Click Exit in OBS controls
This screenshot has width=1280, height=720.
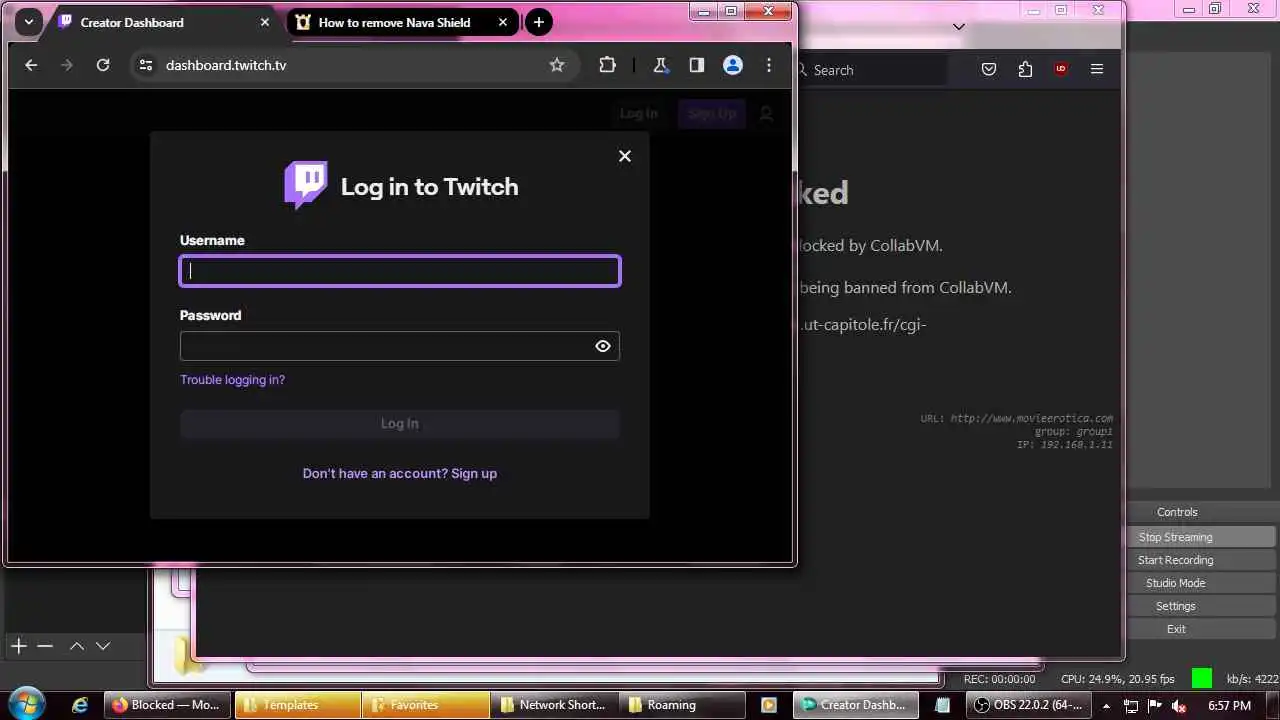1176,629
